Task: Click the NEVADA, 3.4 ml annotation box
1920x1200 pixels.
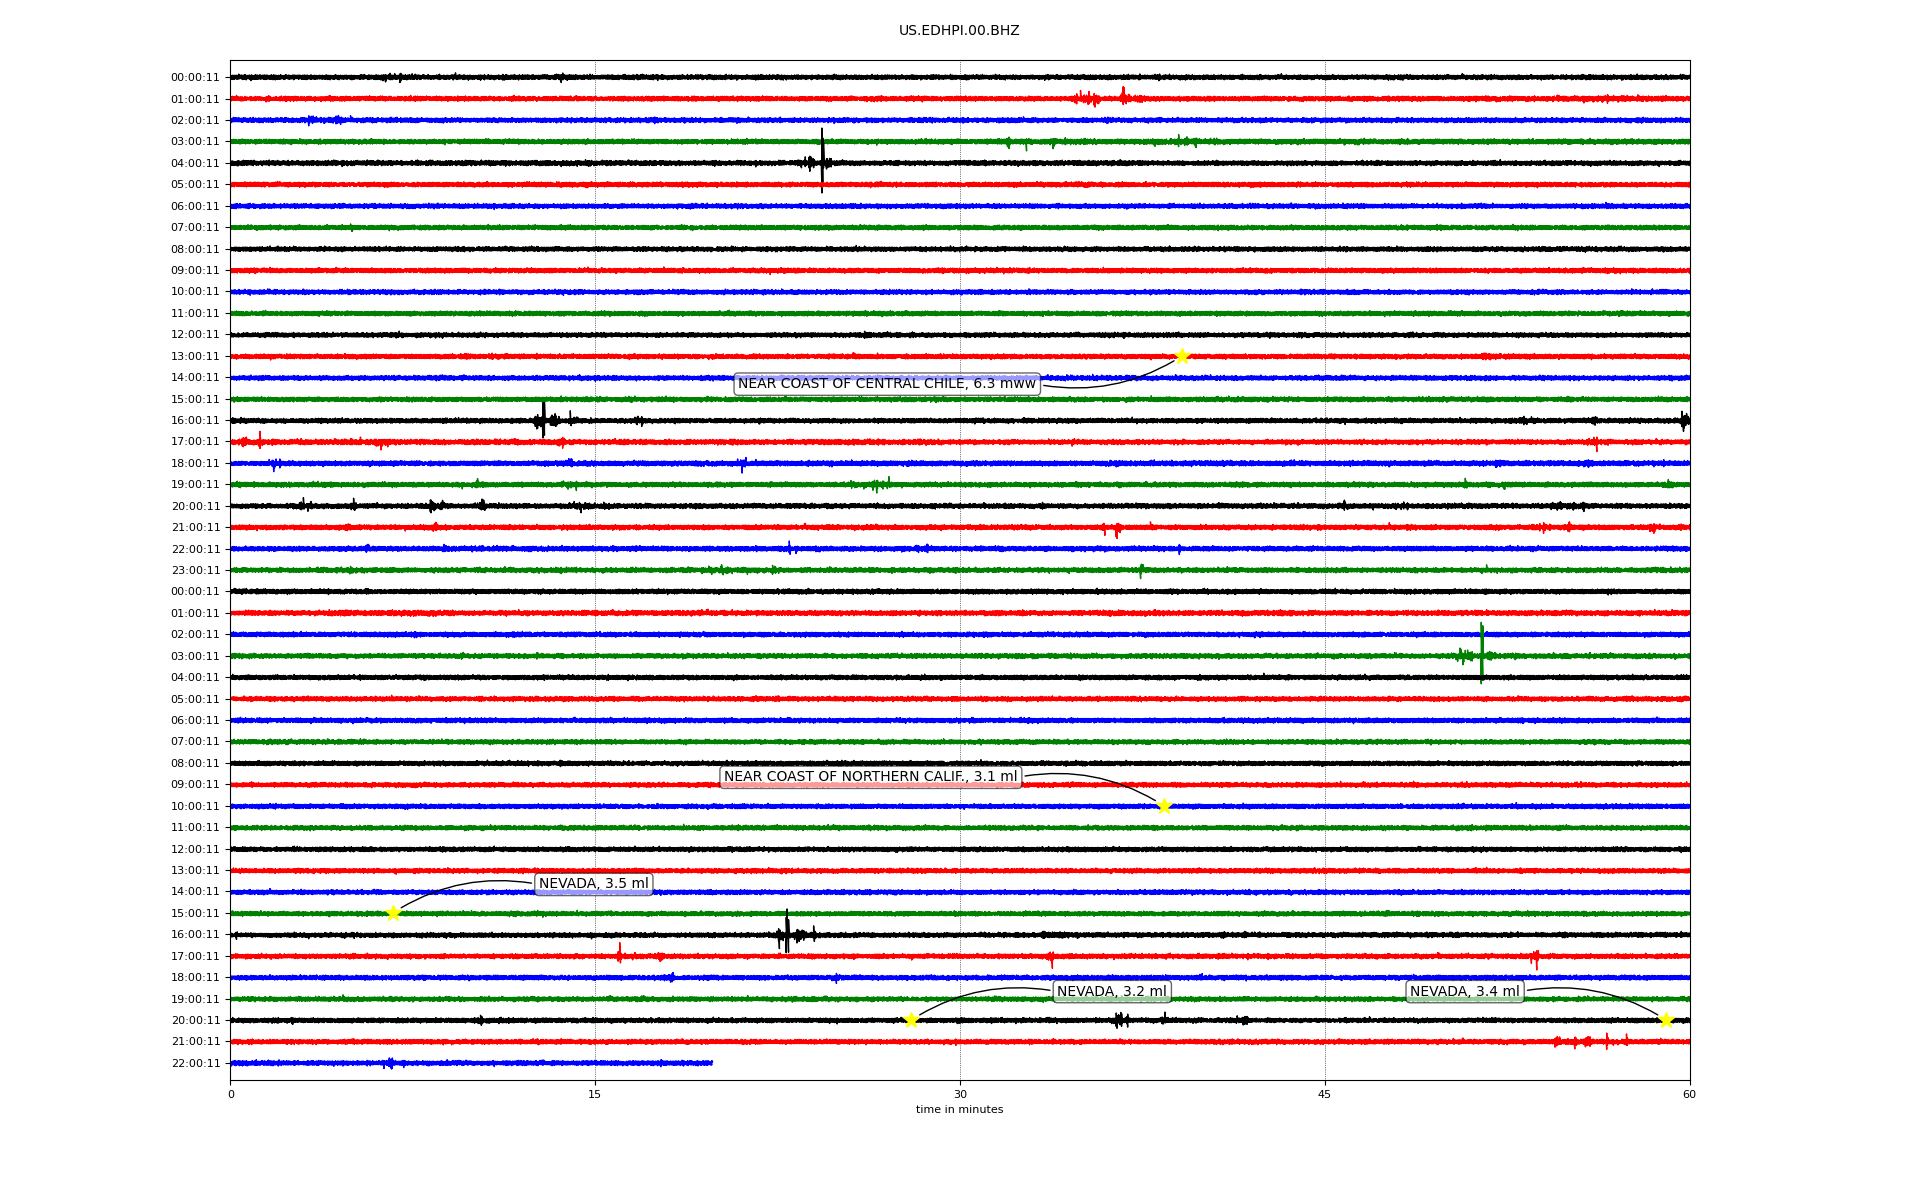Action: (x=1464, y=992)
